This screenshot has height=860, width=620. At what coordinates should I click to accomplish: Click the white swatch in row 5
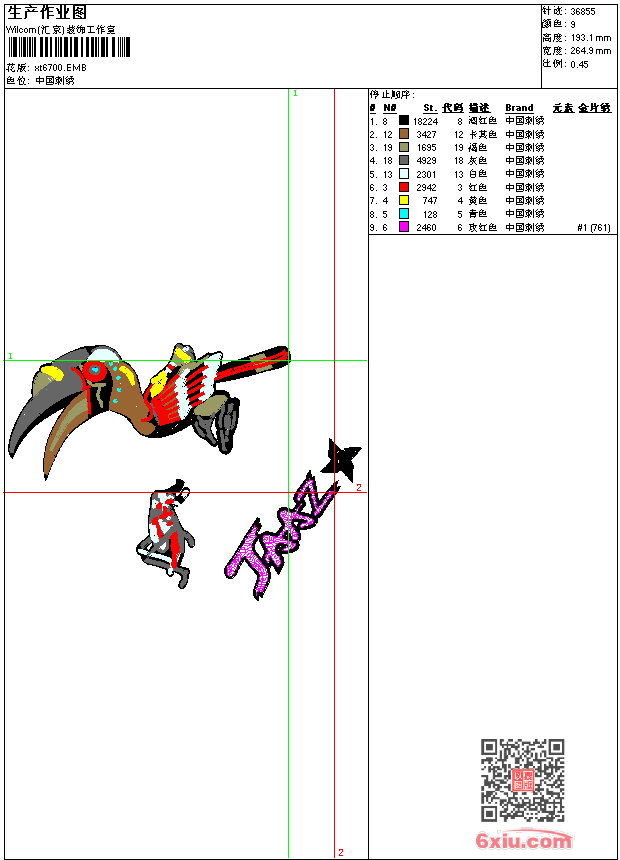click(x=404, y=173)
